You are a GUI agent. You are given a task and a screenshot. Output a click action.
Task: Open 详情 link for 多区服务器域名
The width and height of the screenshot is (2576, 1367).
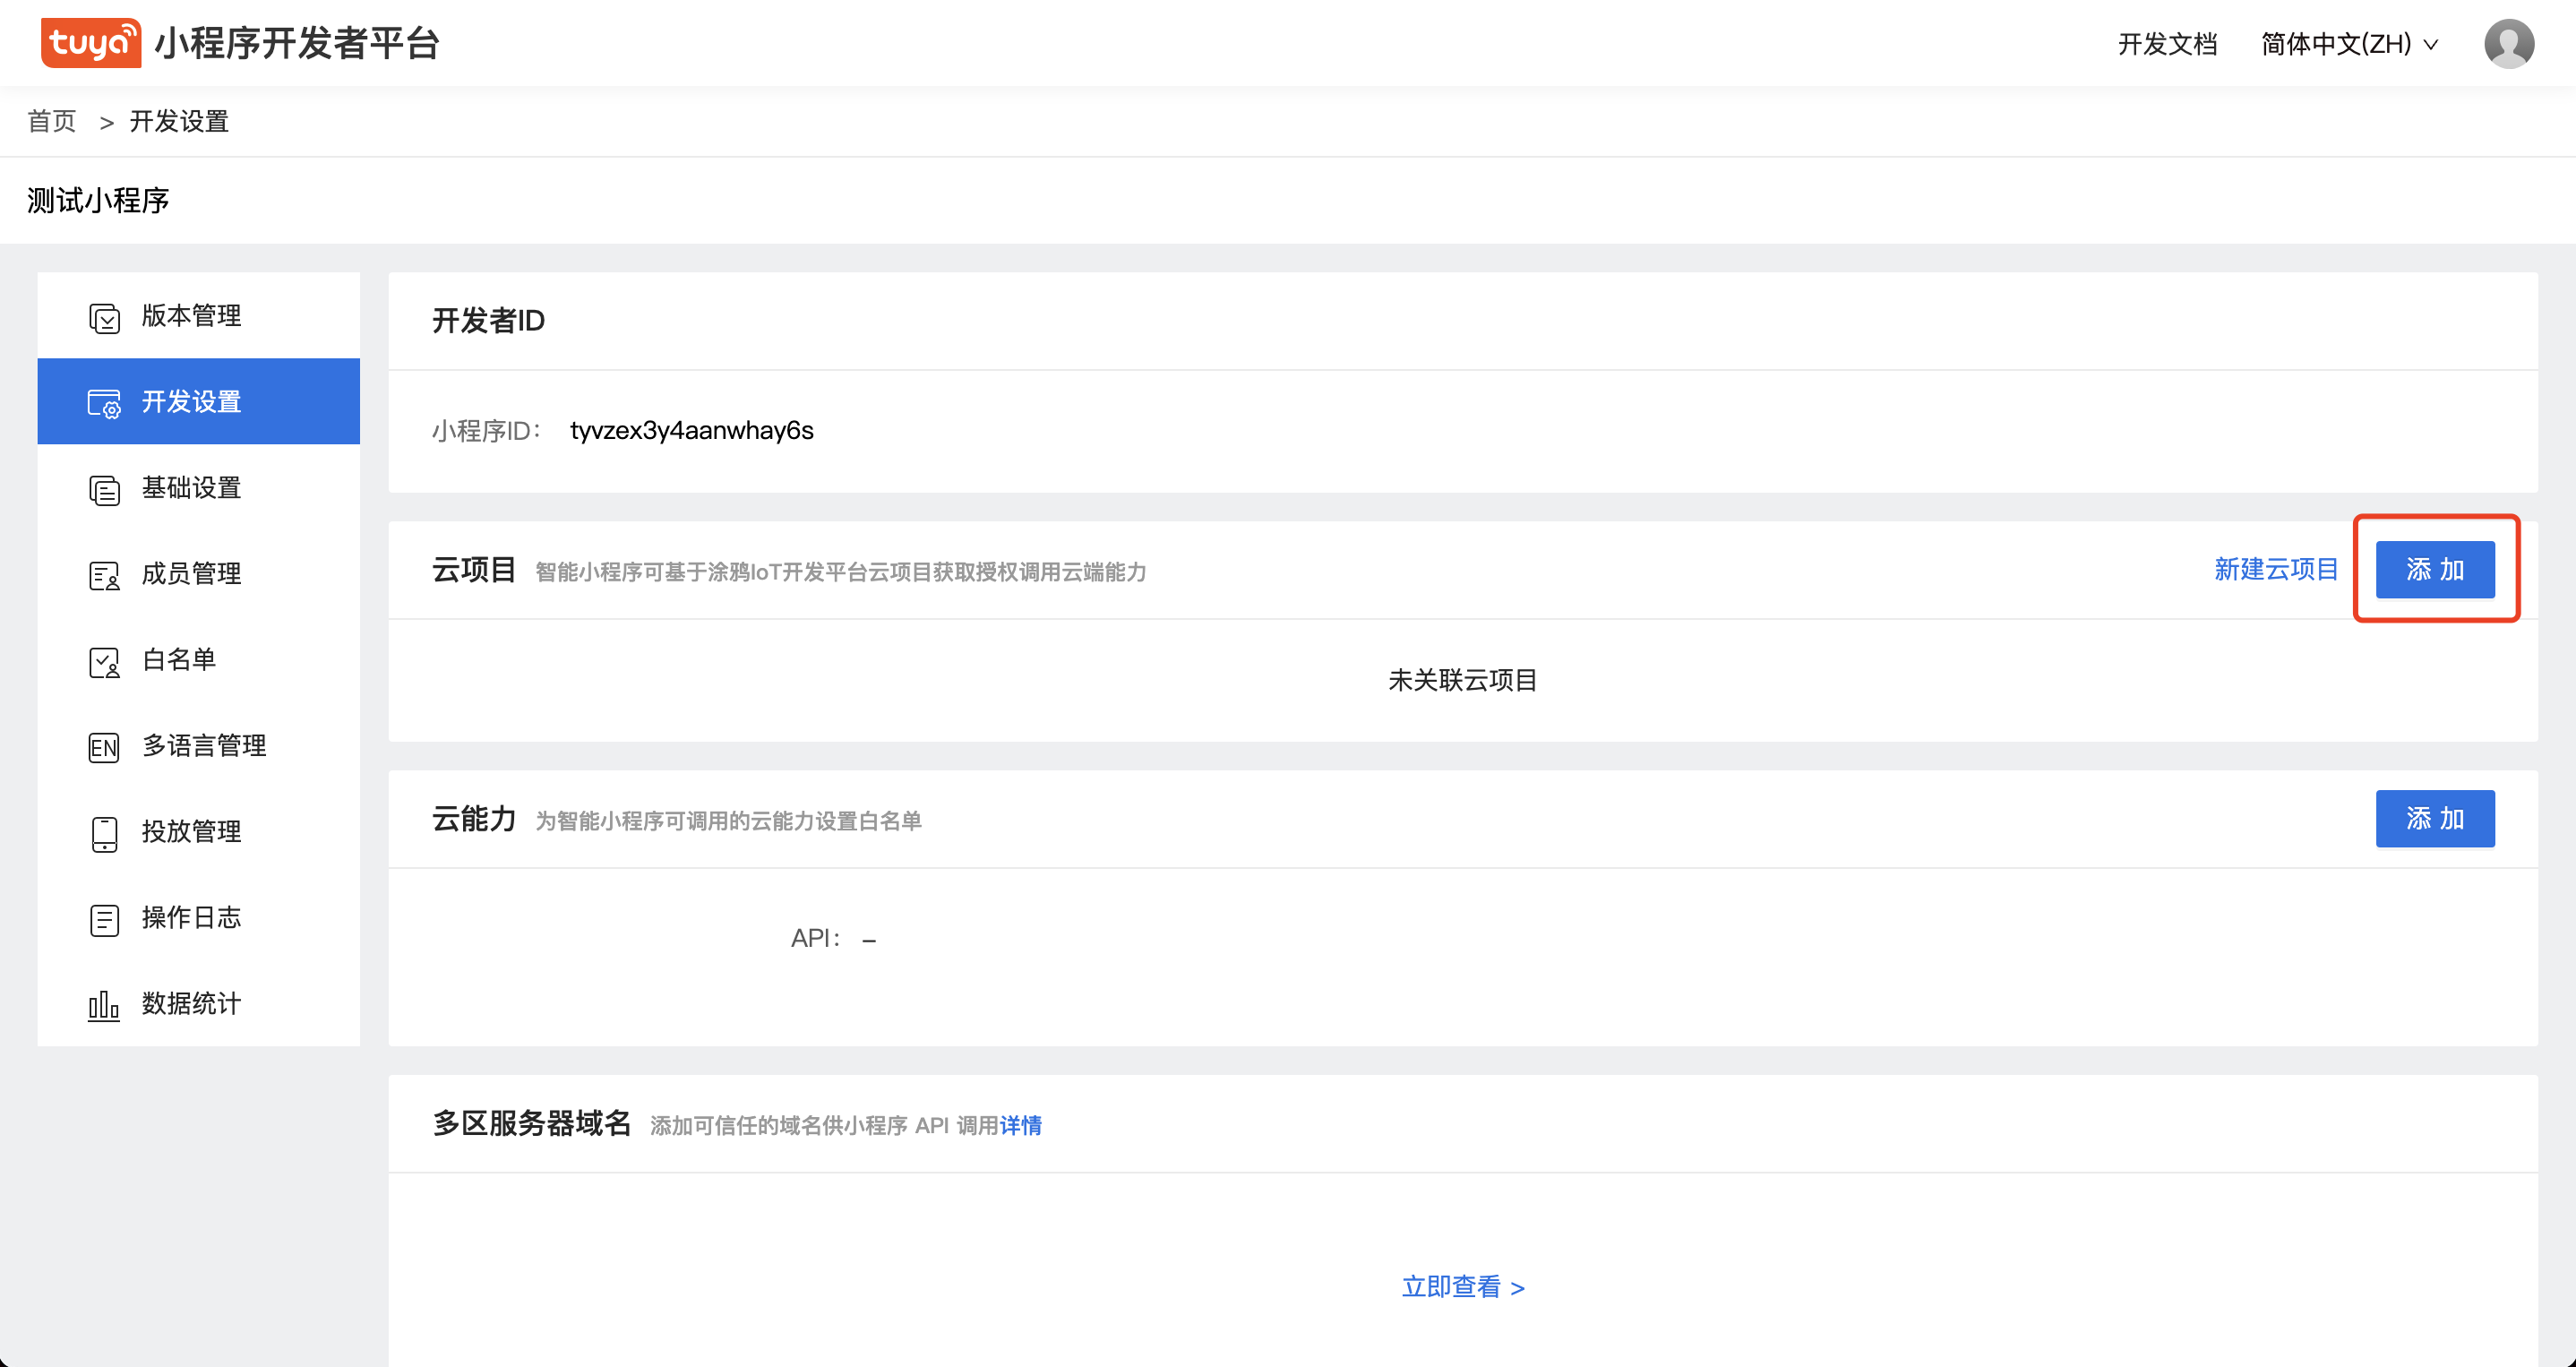click(1020, 1125)
